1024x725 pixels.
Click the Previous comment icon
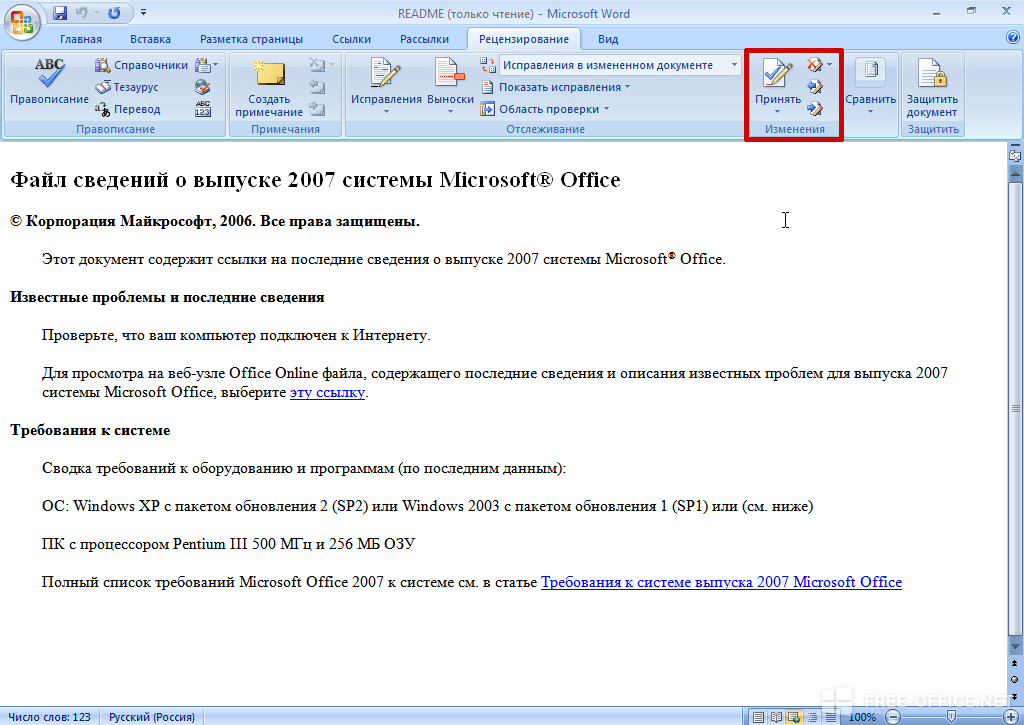click(317, 87)
